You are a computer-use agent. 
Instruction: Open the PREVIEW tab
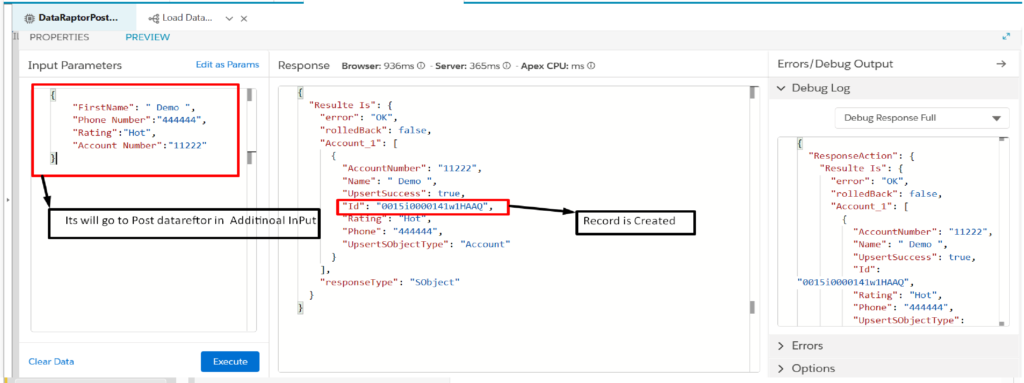tap(148, 37)
